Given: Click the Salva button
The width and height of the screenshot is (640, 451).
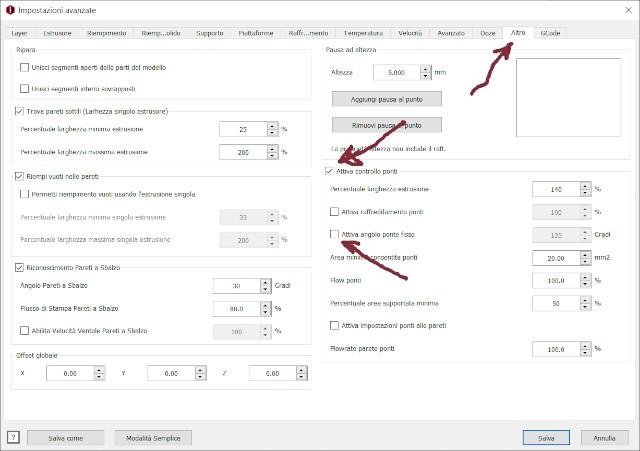Looking at the screenshot, I should 546,438.
